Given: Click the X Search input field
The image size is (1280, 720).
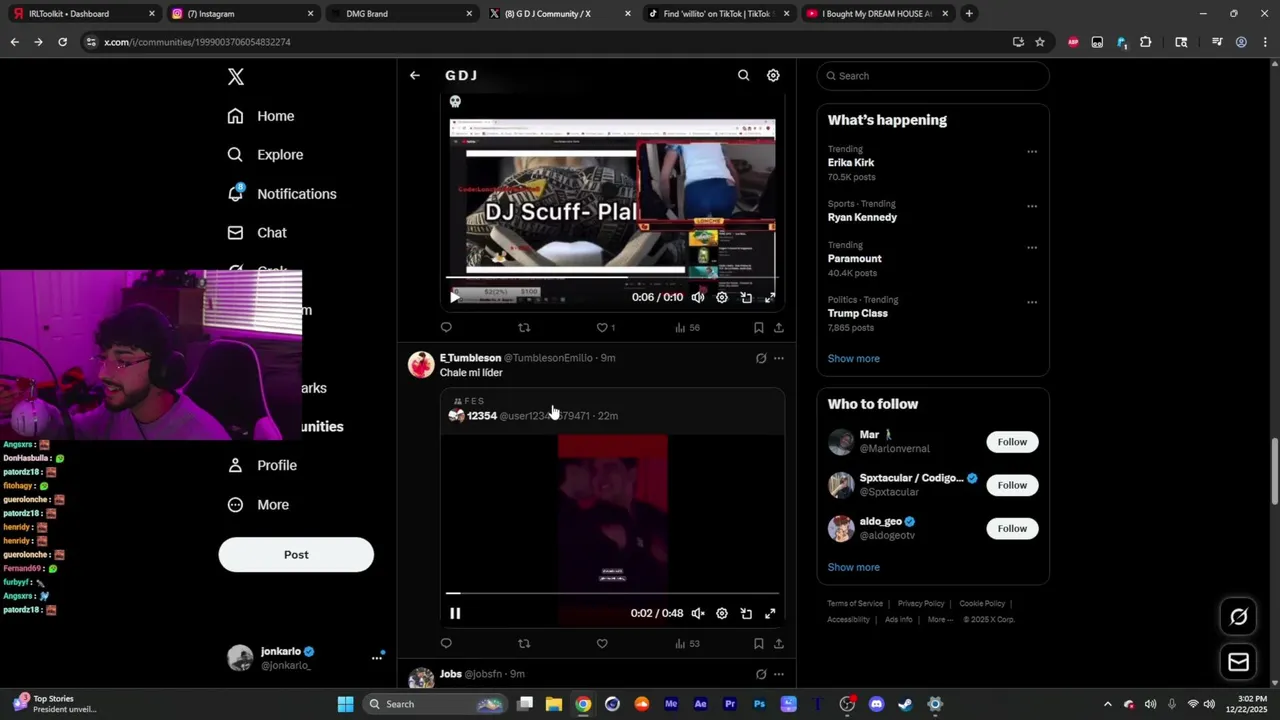Looking at the screenshot, I should [933, 76].
